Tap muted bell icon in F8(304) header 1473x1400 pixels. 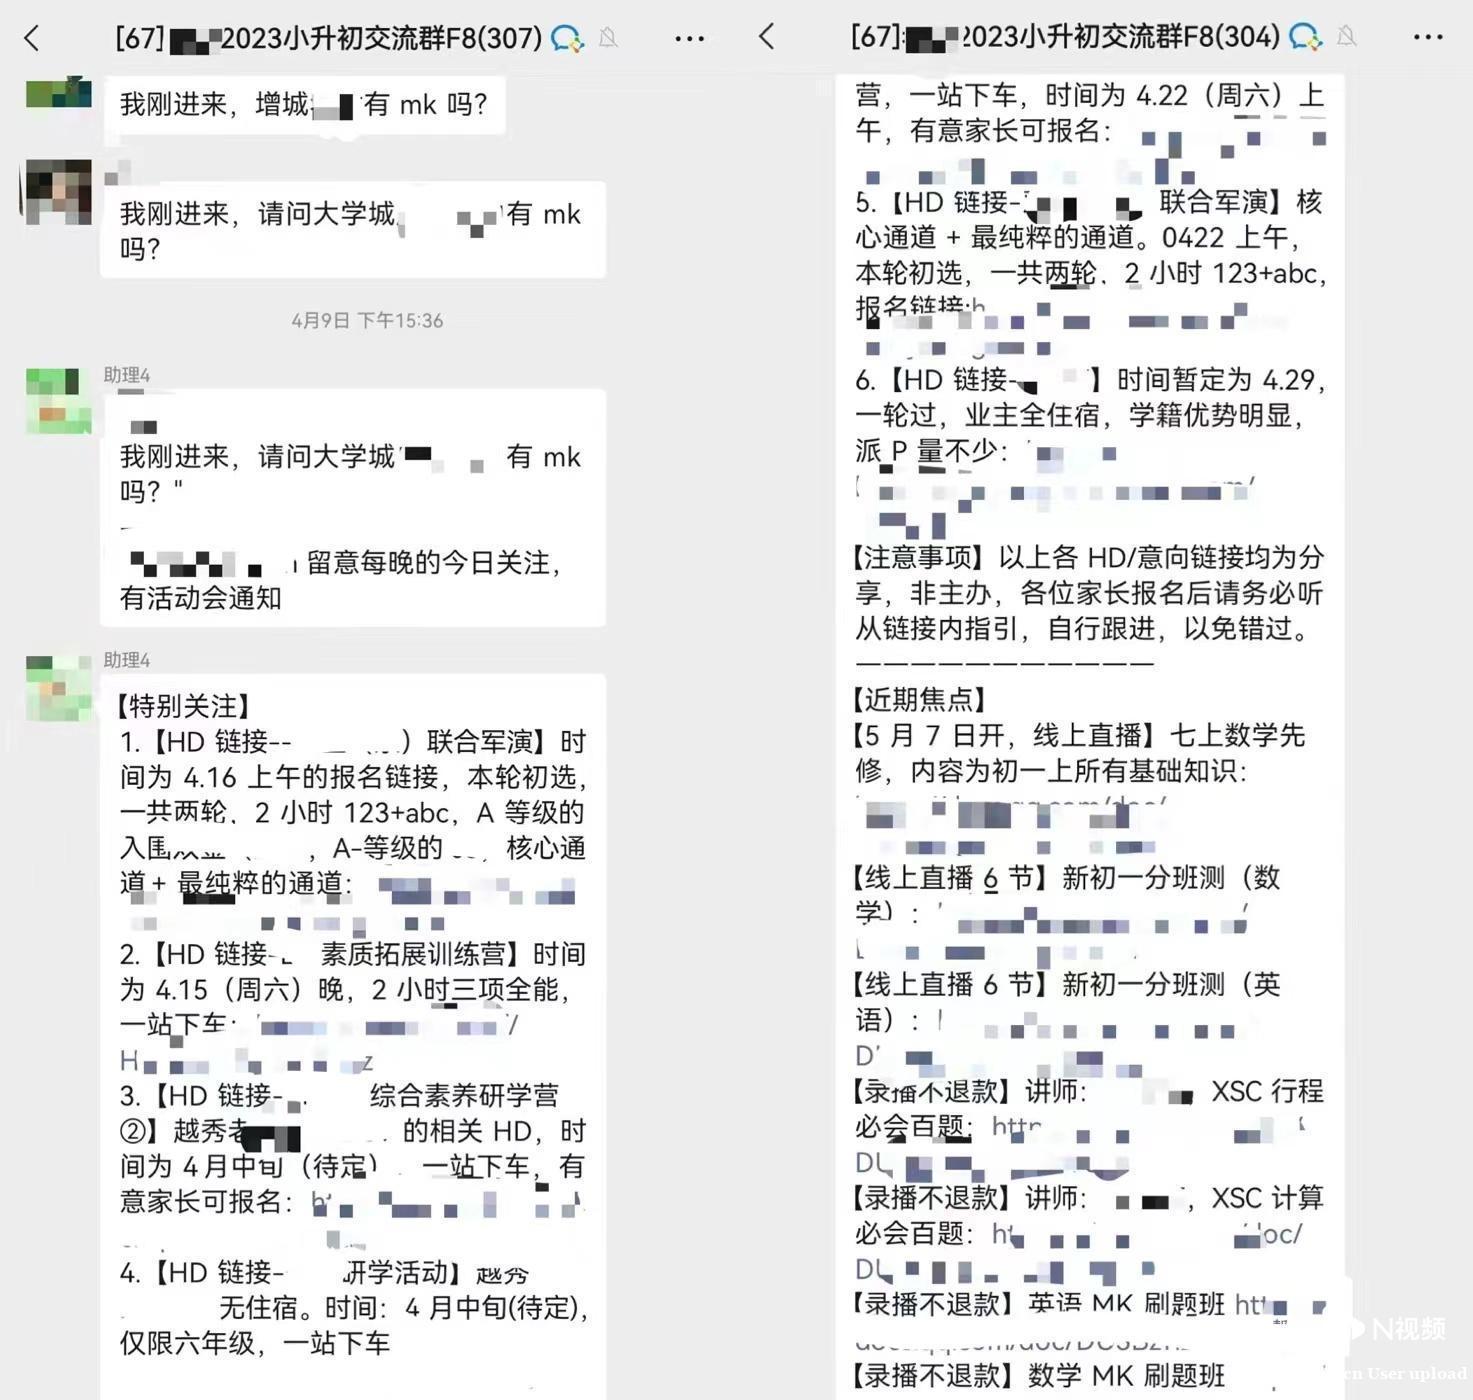1347,36
